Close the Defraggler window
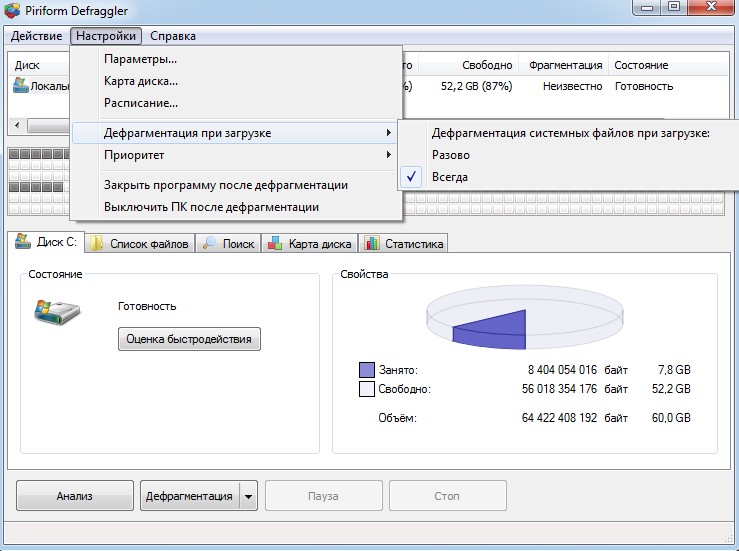Viewport: 739px width, 551px height. [x=711, y=7]
